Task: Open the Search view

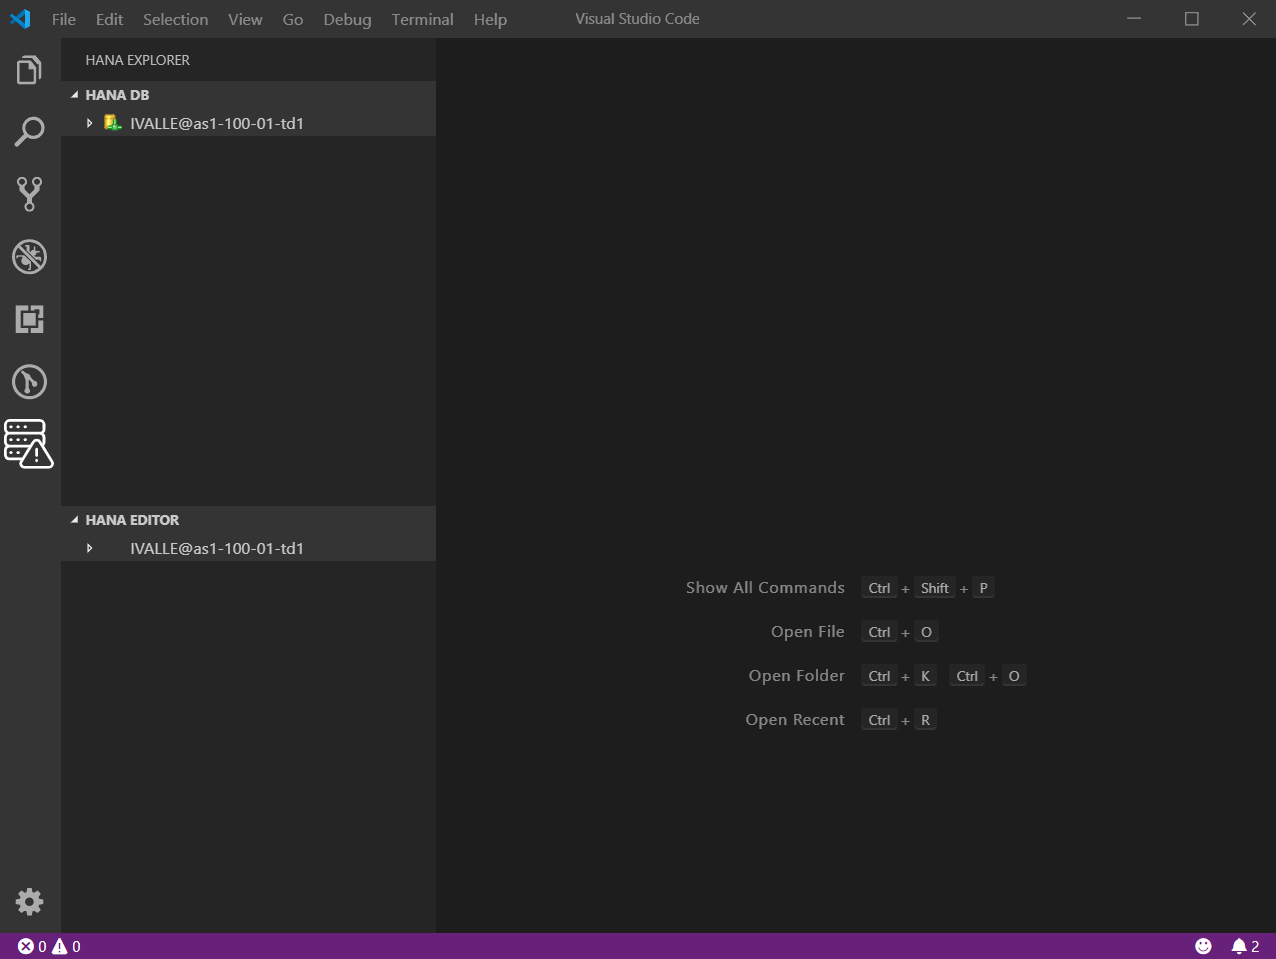Action: coord(30,132)
